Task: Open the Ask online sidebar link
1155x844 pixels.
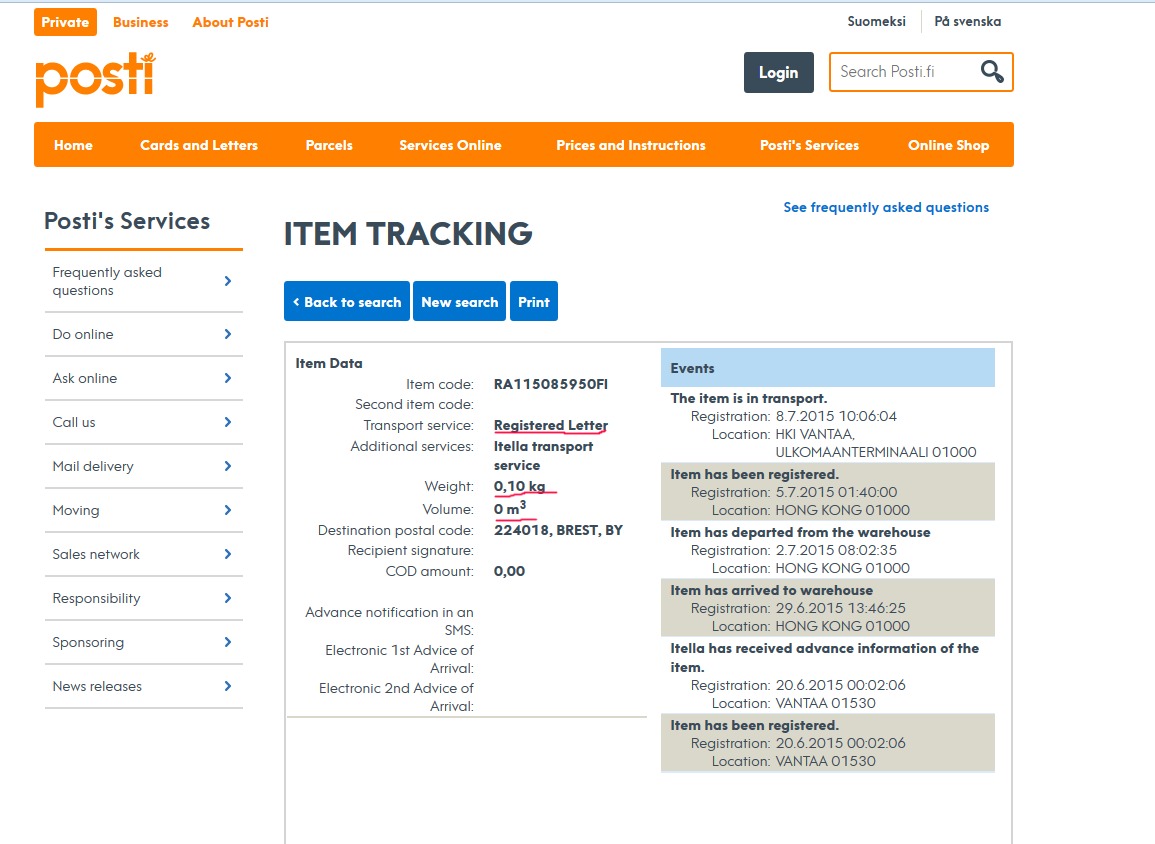Action: (x=85, y=379)
